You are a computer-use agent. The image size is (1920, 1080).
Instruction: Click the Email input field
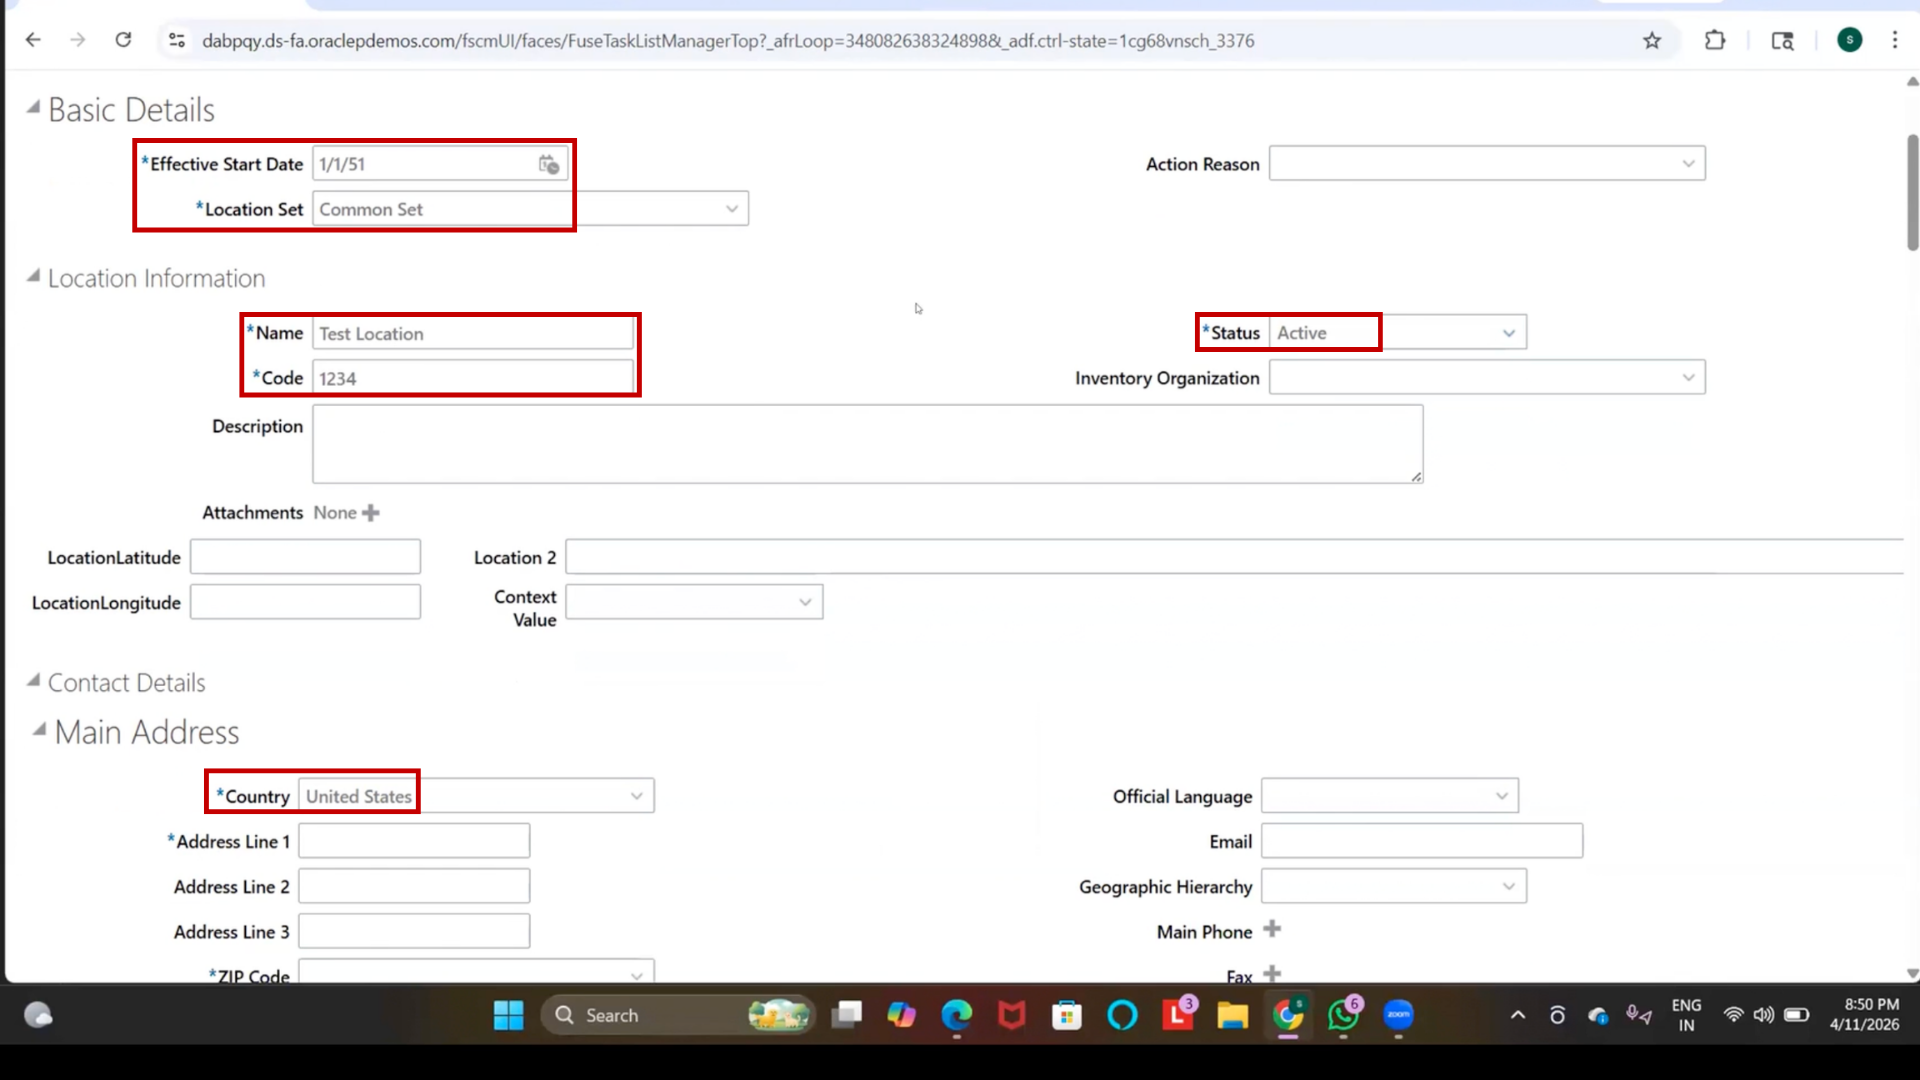(x=1421, y=841)
